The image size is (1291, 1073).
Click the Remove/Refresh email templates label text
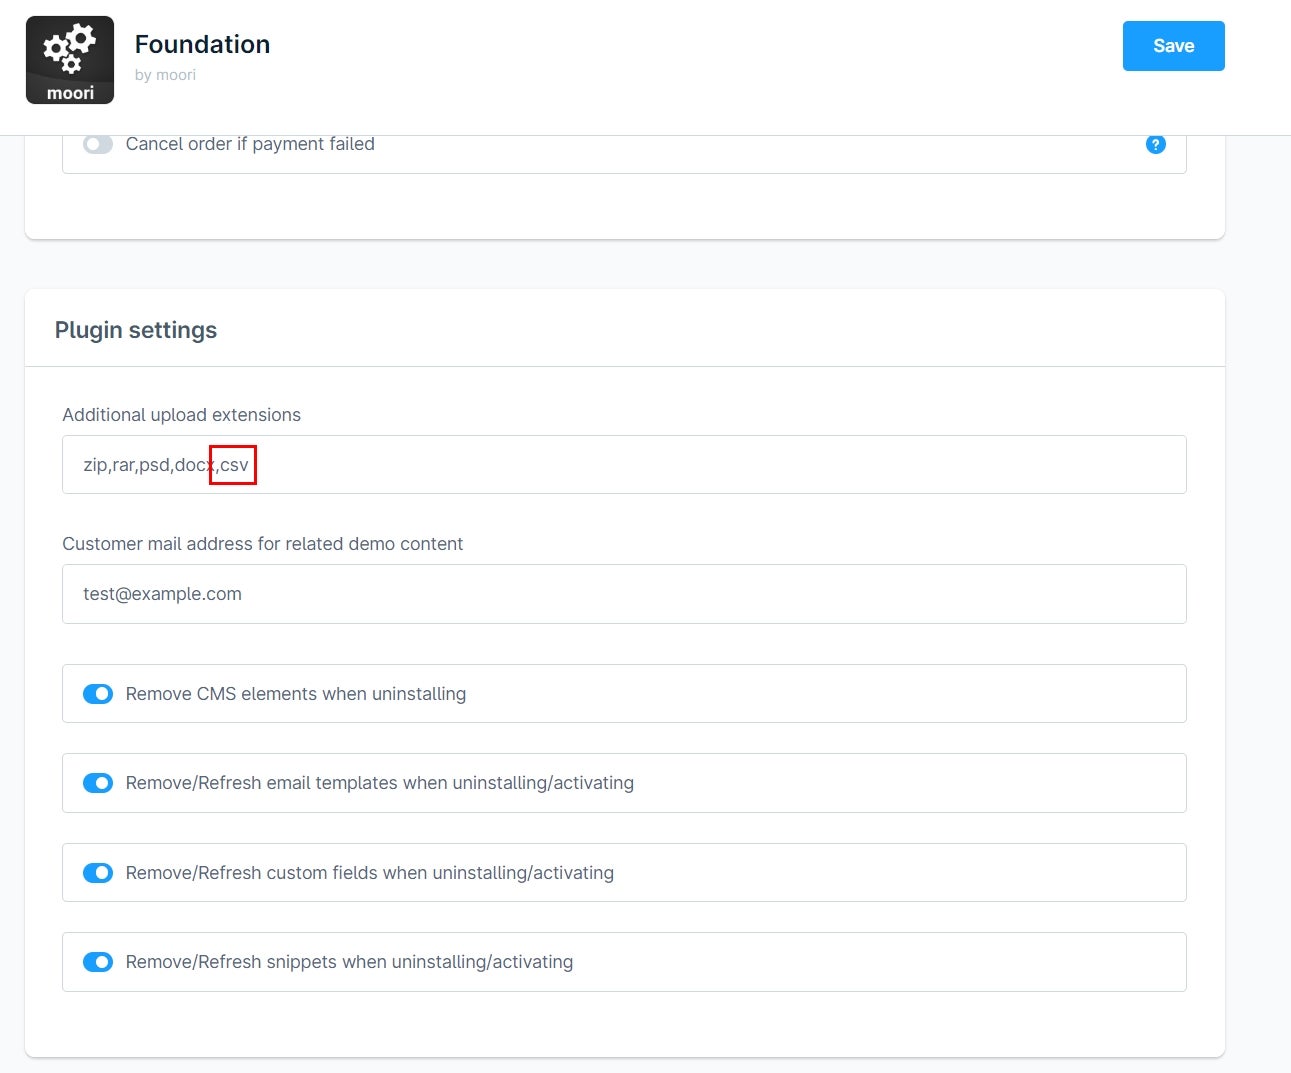tap(380, 783)
